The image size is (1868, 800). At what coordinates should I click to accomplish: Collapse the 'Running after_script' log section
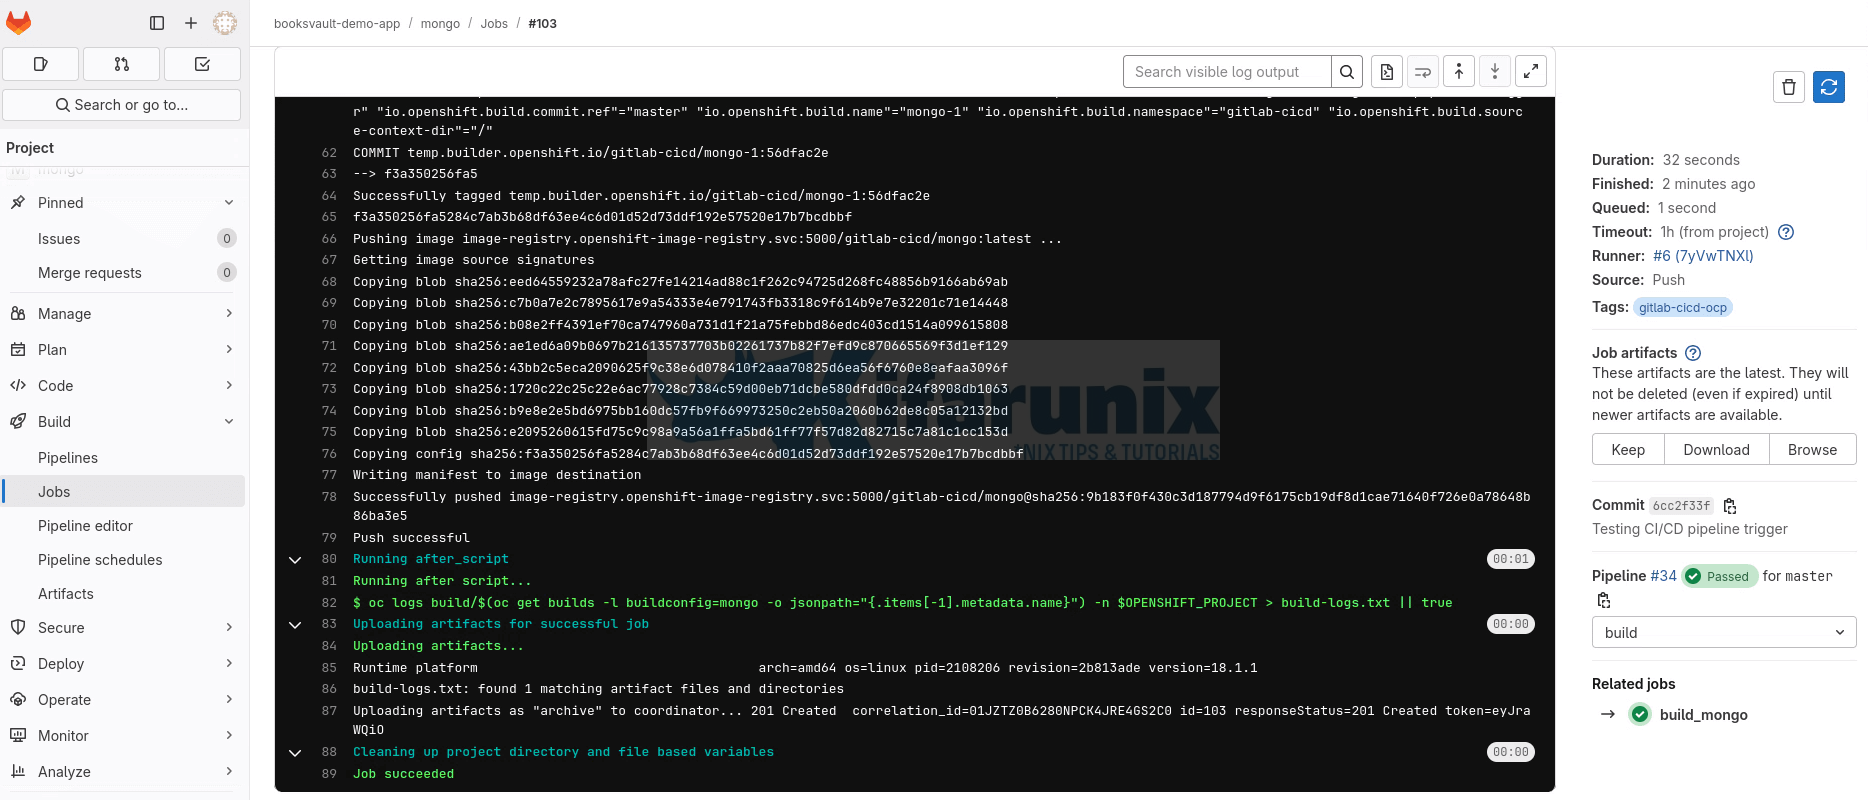(x=295, y=560)
